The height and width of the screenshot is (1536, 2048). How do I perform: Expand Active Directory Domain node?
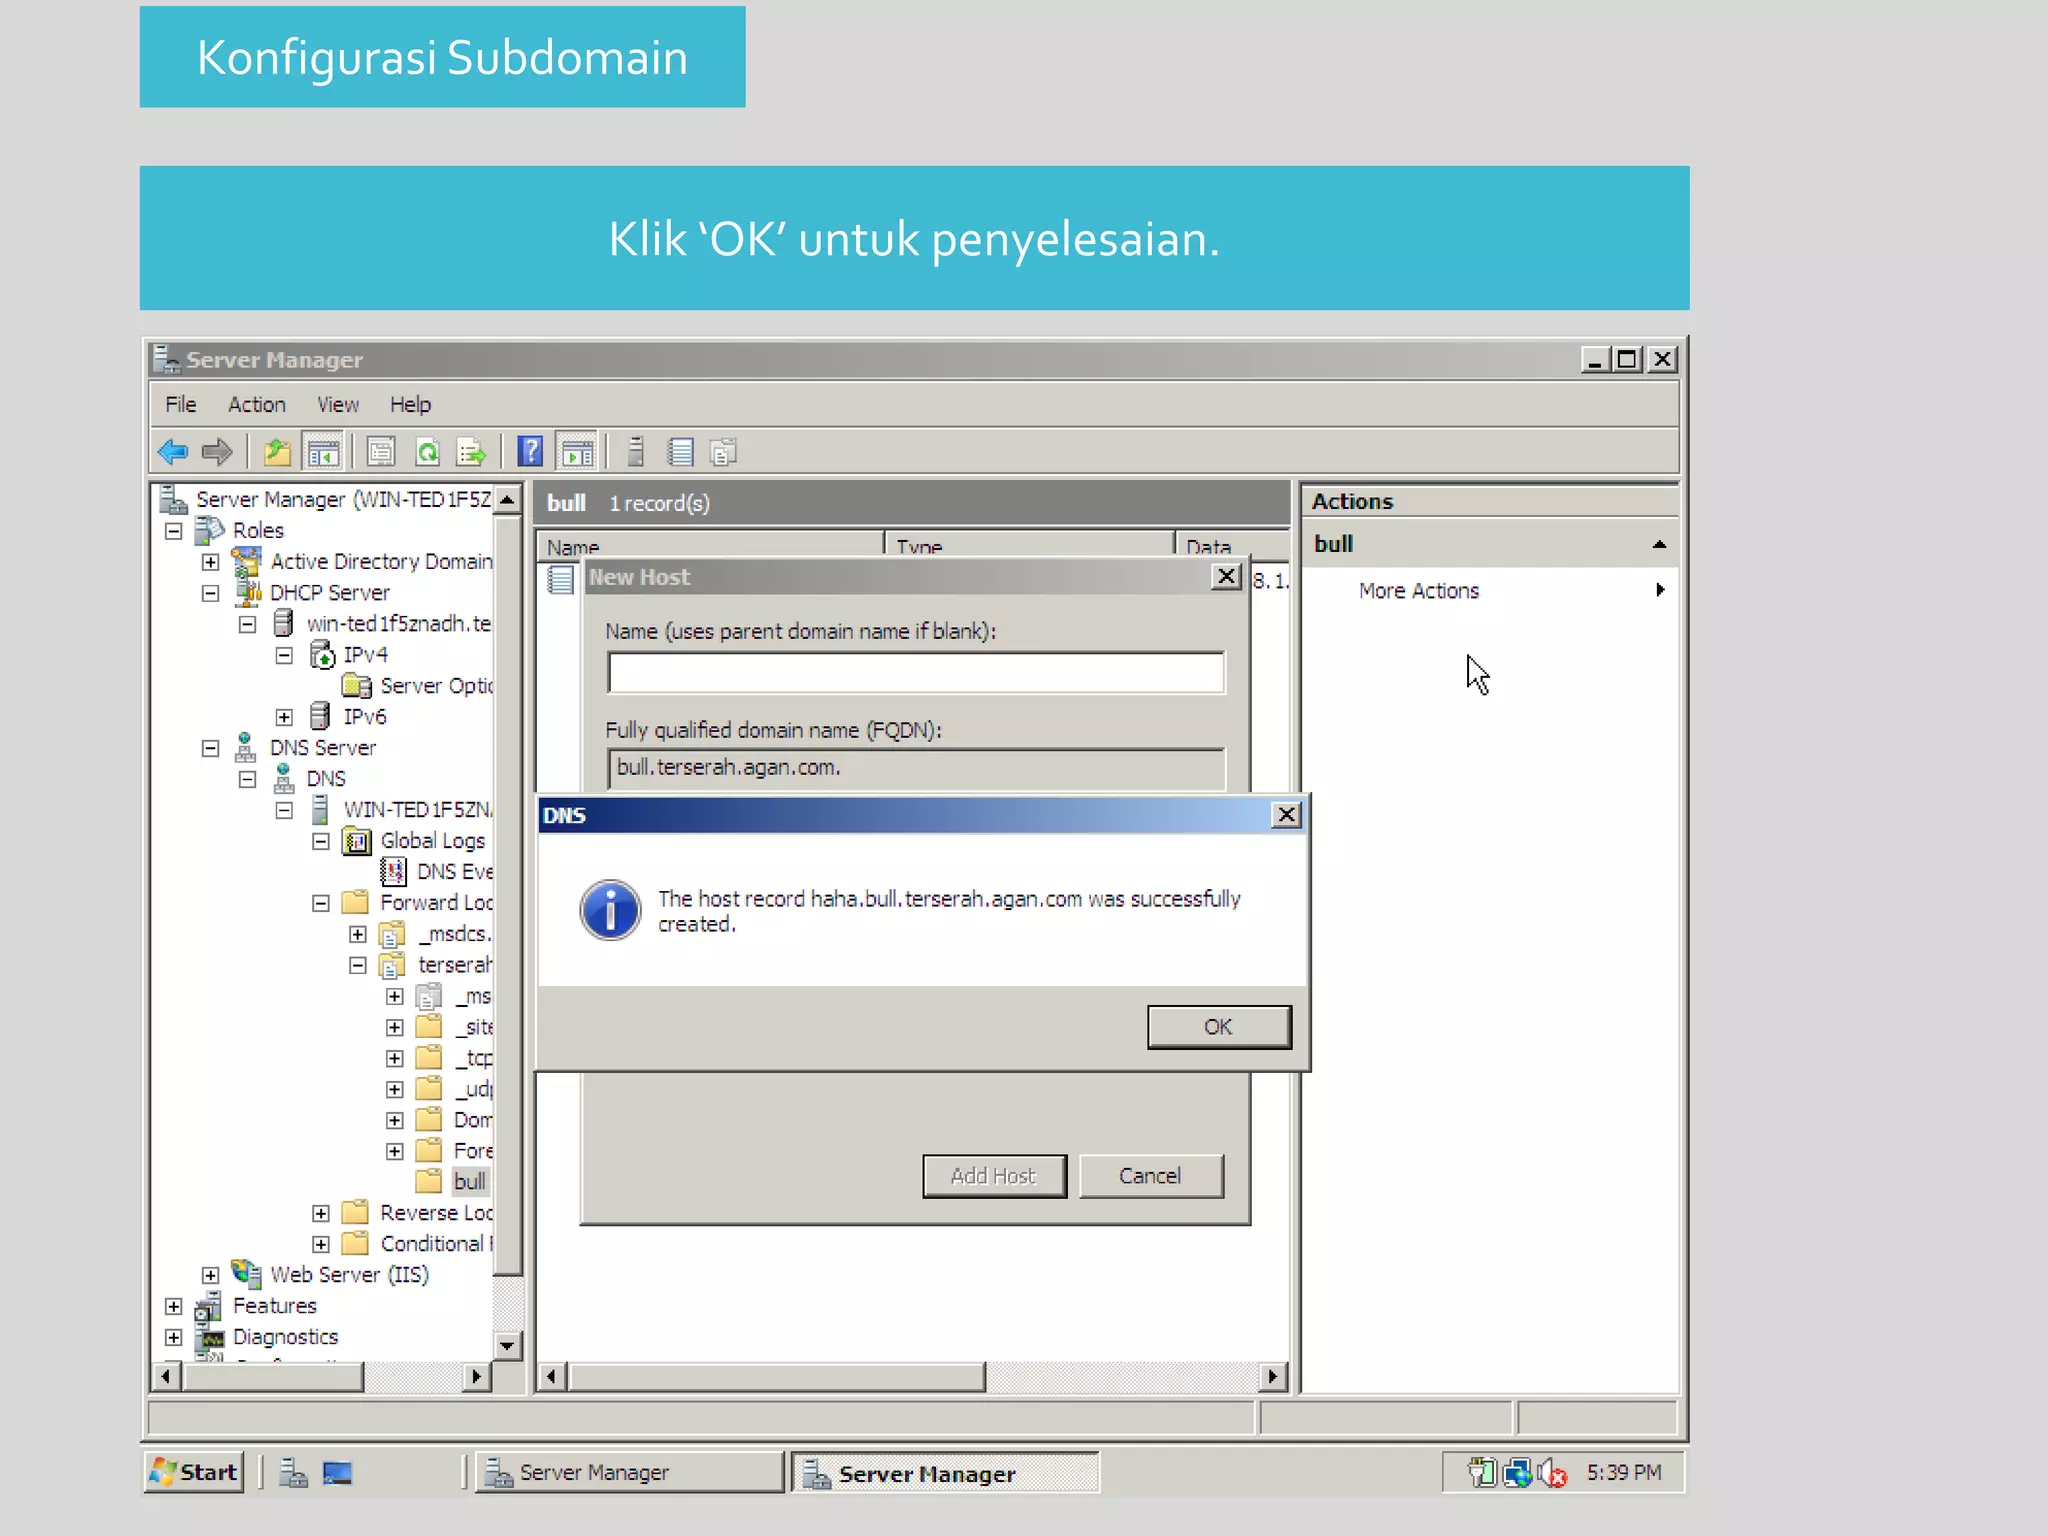210,562
